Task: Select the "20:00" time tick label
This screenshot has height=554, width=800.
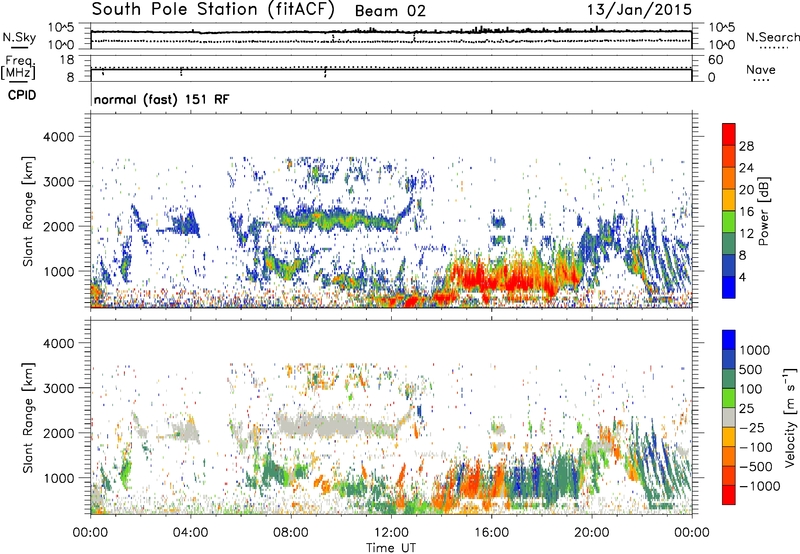Action: [x=591, y=533]
